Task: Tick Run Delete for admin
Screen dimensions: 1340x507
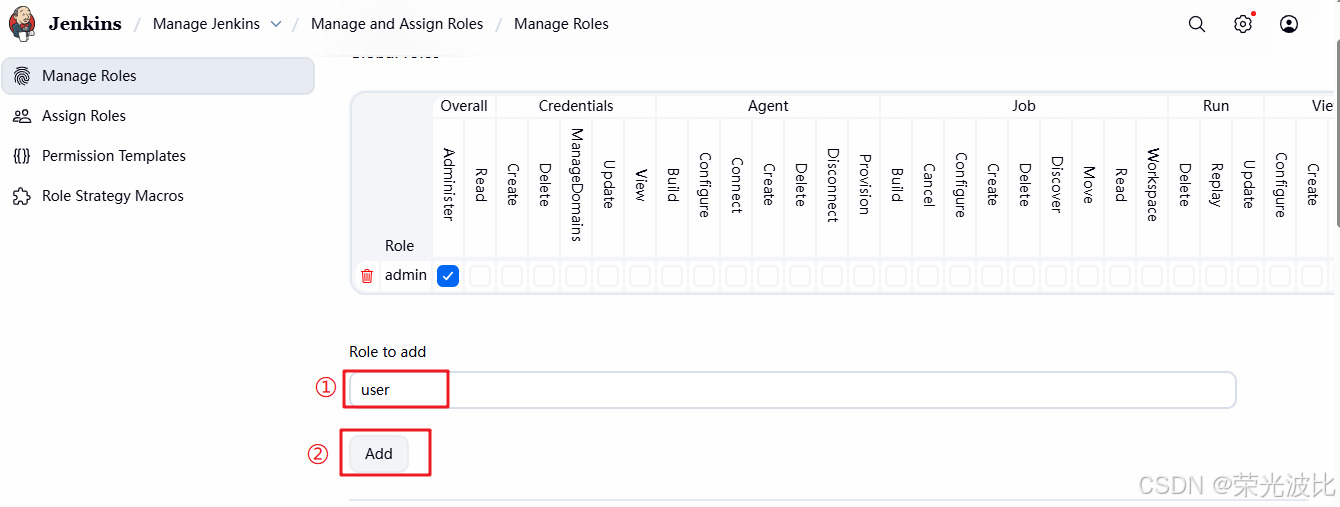Action: [1184, 276]
